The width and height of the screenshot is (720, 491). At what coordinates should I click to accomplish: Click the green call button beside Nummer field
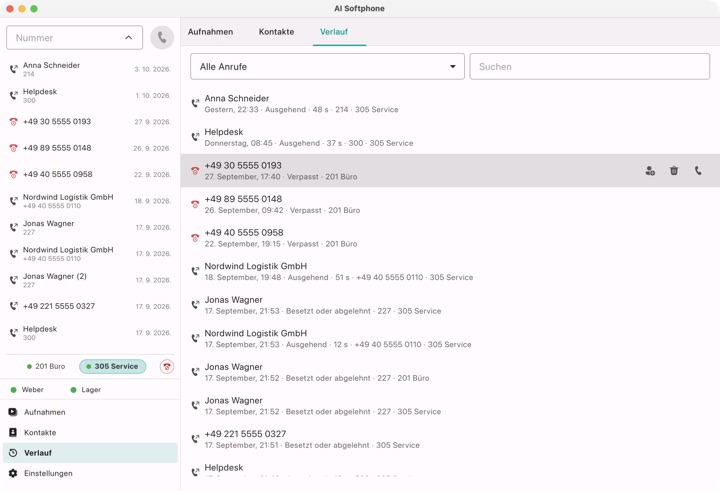162,37
